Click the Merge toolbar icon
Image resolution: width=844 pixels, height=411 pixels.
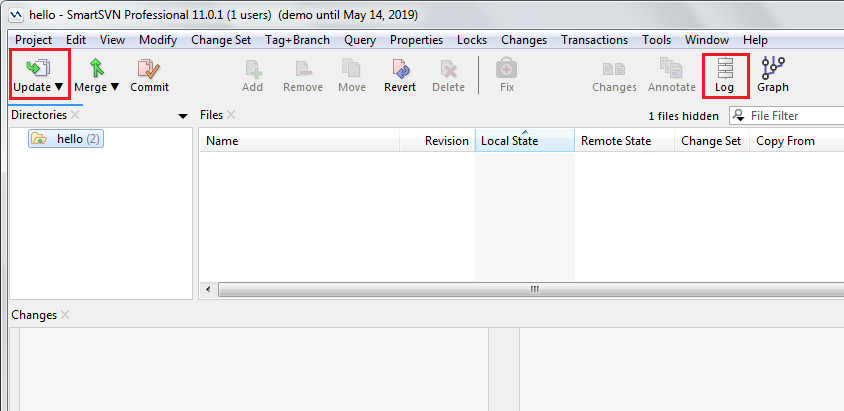tap(96, 68)
